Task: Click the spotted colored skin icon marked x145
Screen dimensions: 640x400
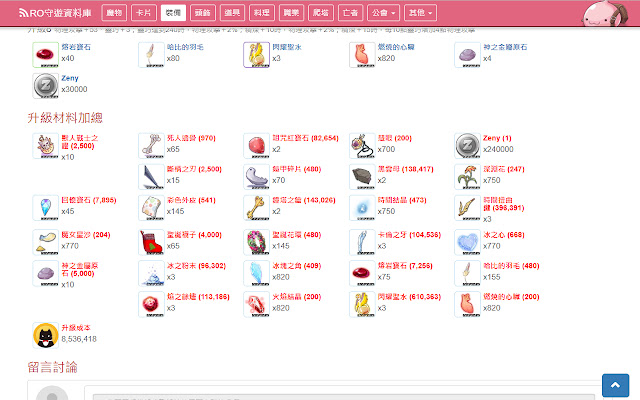Action: coord(151,208)
